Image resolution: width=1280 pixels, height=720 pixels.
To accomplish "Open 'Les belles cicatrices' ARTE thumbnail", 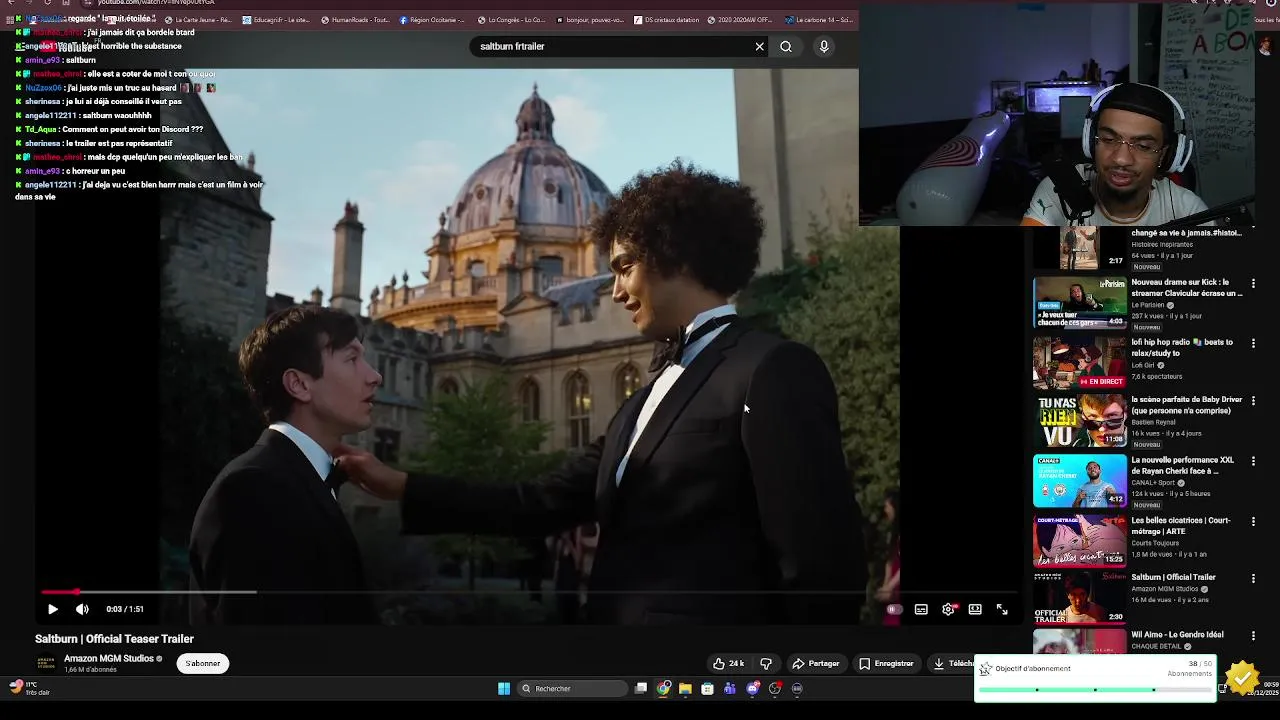I will (x=1079, y=541).
